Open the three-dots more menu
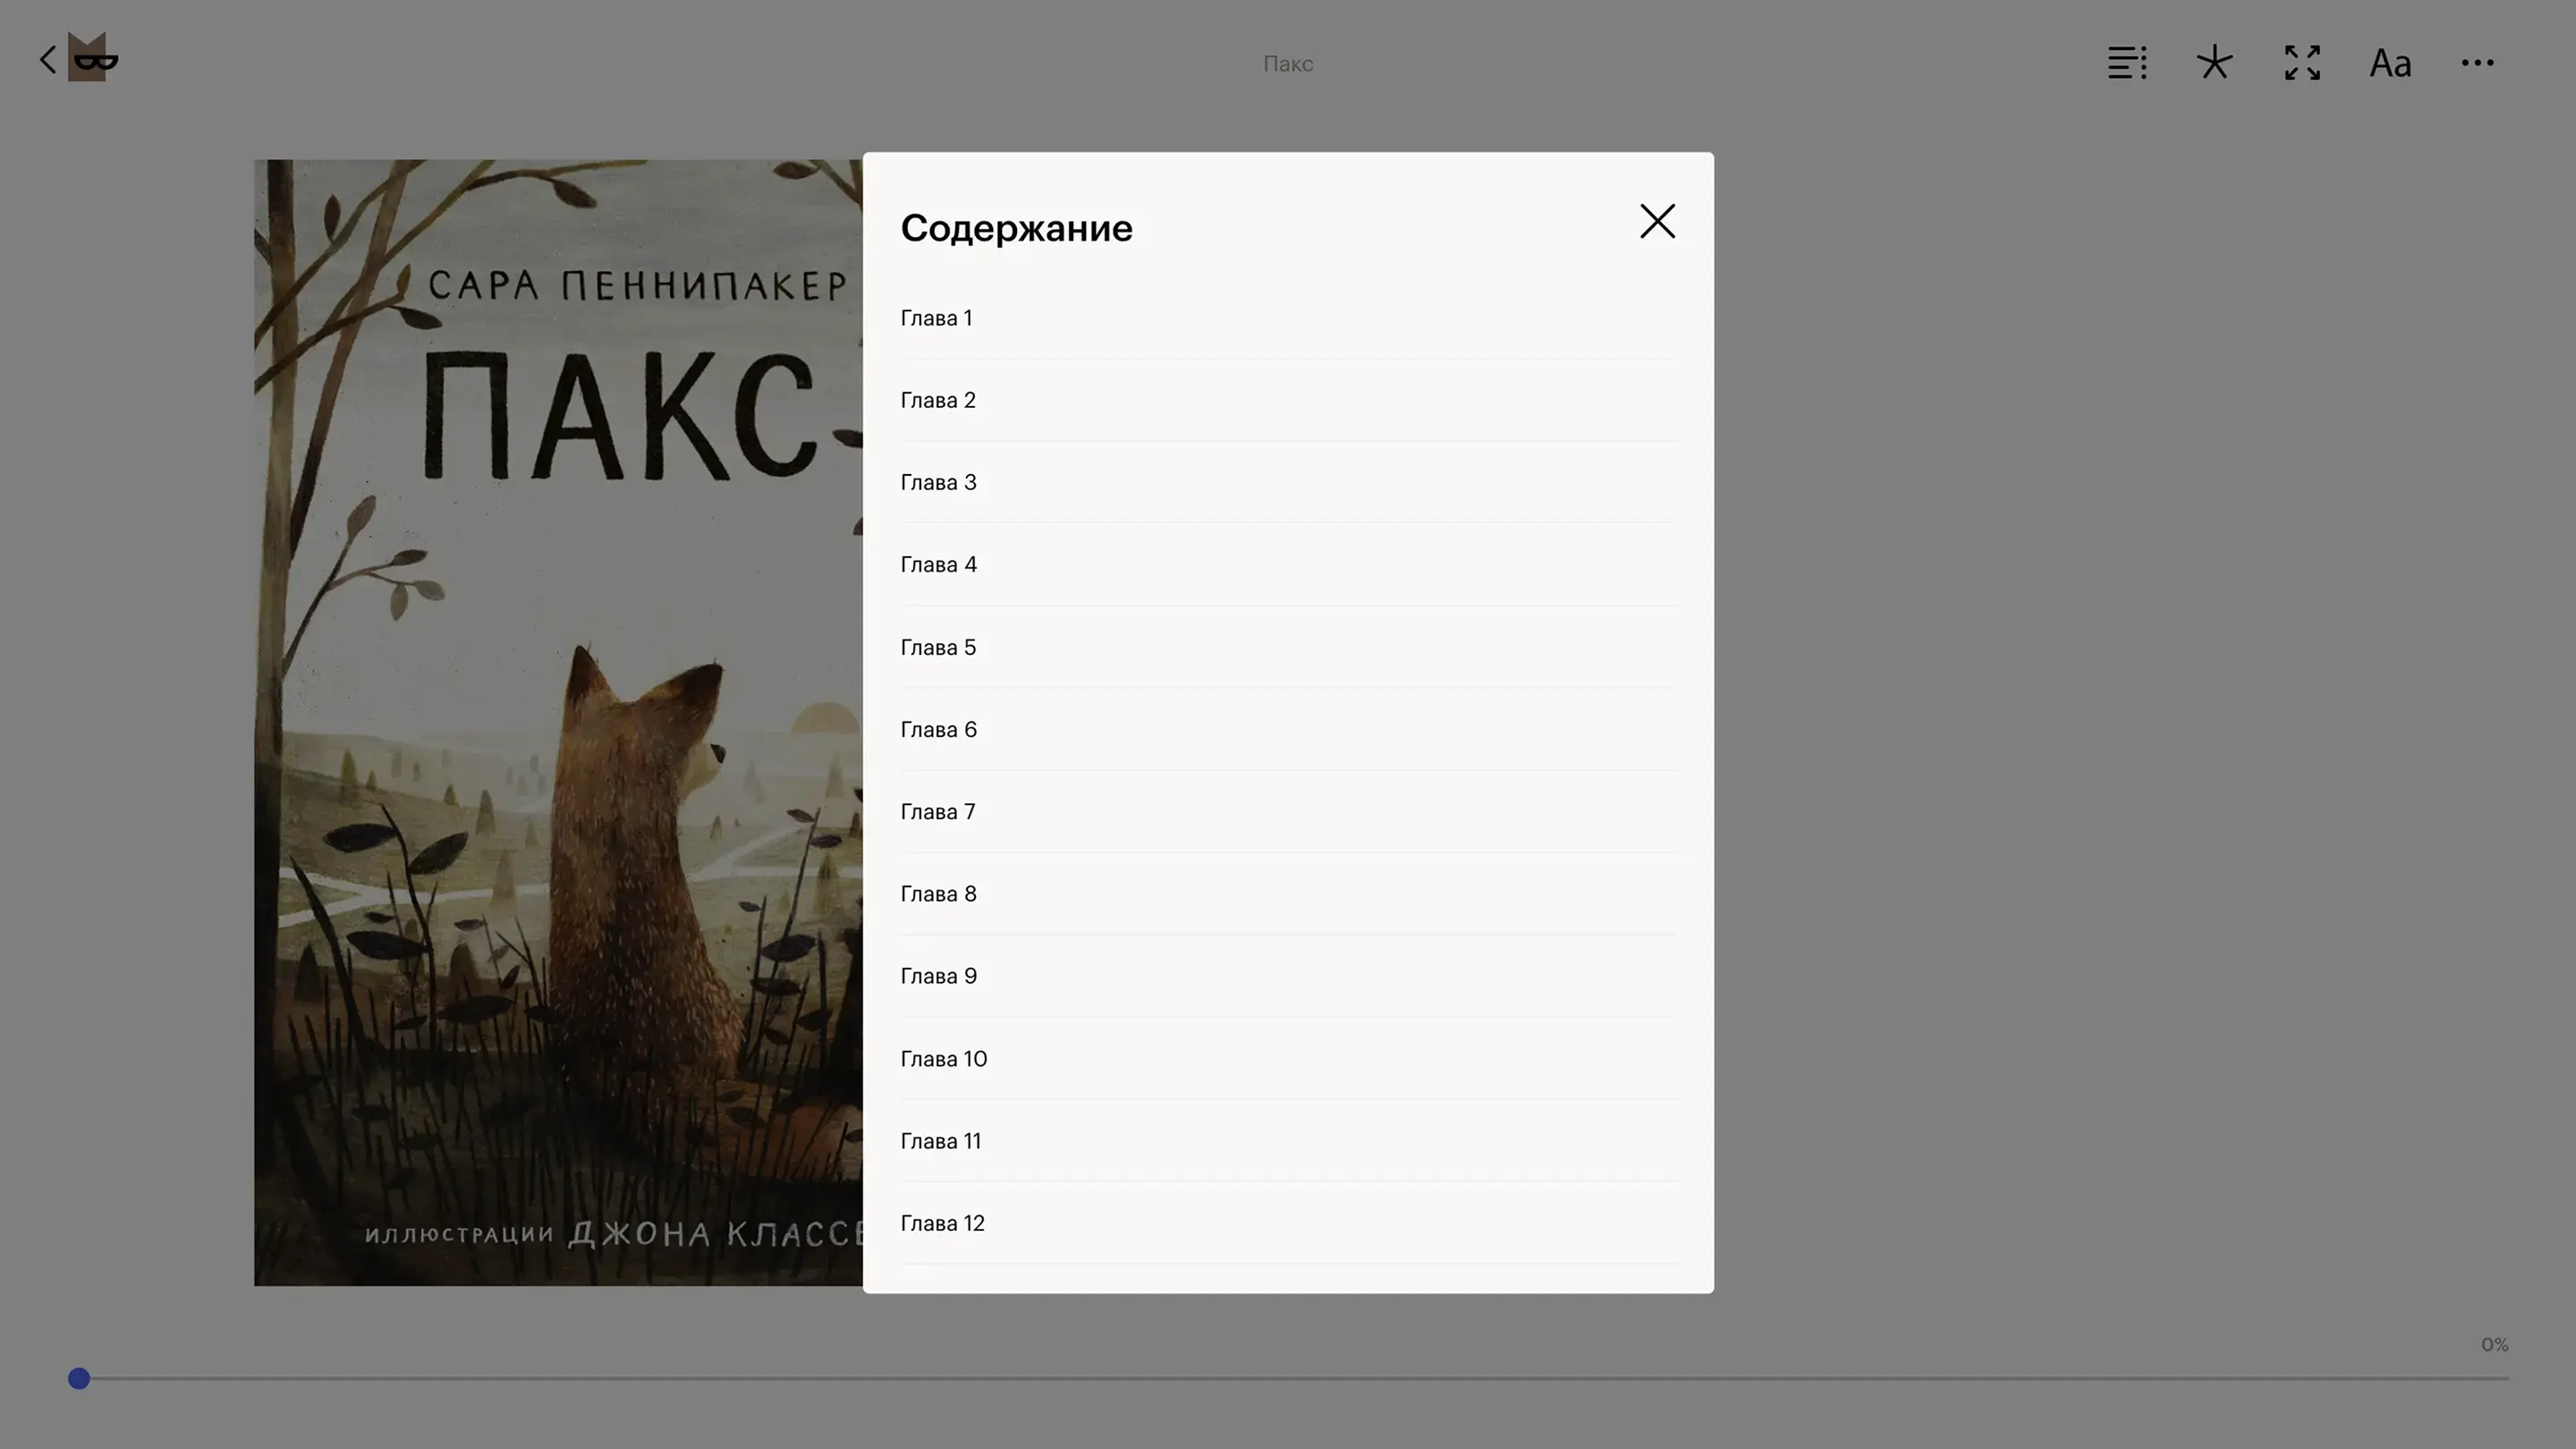This screenshot has height=1449, width=2576. [2477, 63]
